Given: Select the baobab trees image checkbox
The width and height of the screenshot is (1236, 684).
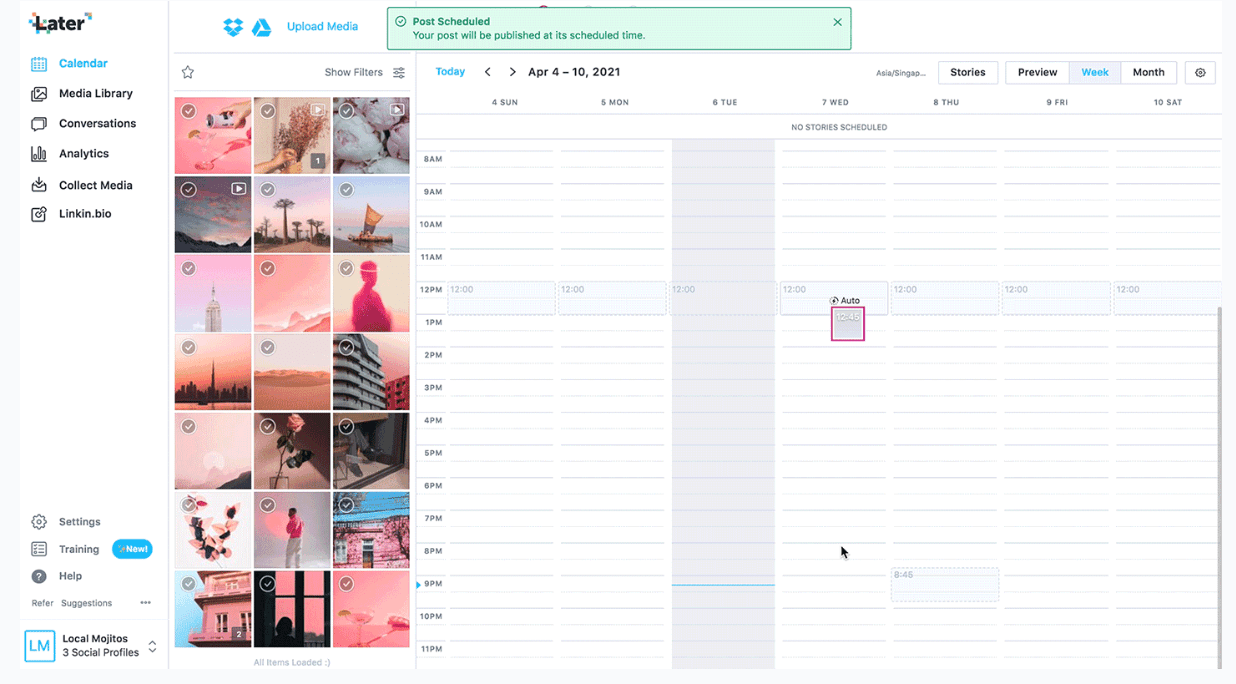Looking at the screenshot, I should point(268,190).
